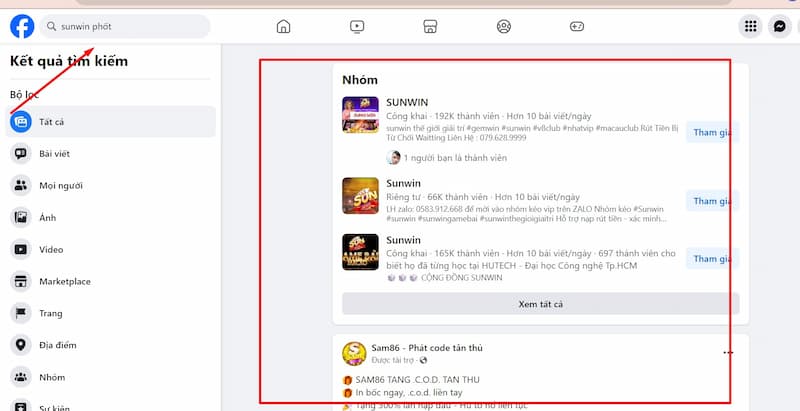Click the 'Nhóm' group icon in sidebar
The image size is (800, 411).
tap(21, 377)
